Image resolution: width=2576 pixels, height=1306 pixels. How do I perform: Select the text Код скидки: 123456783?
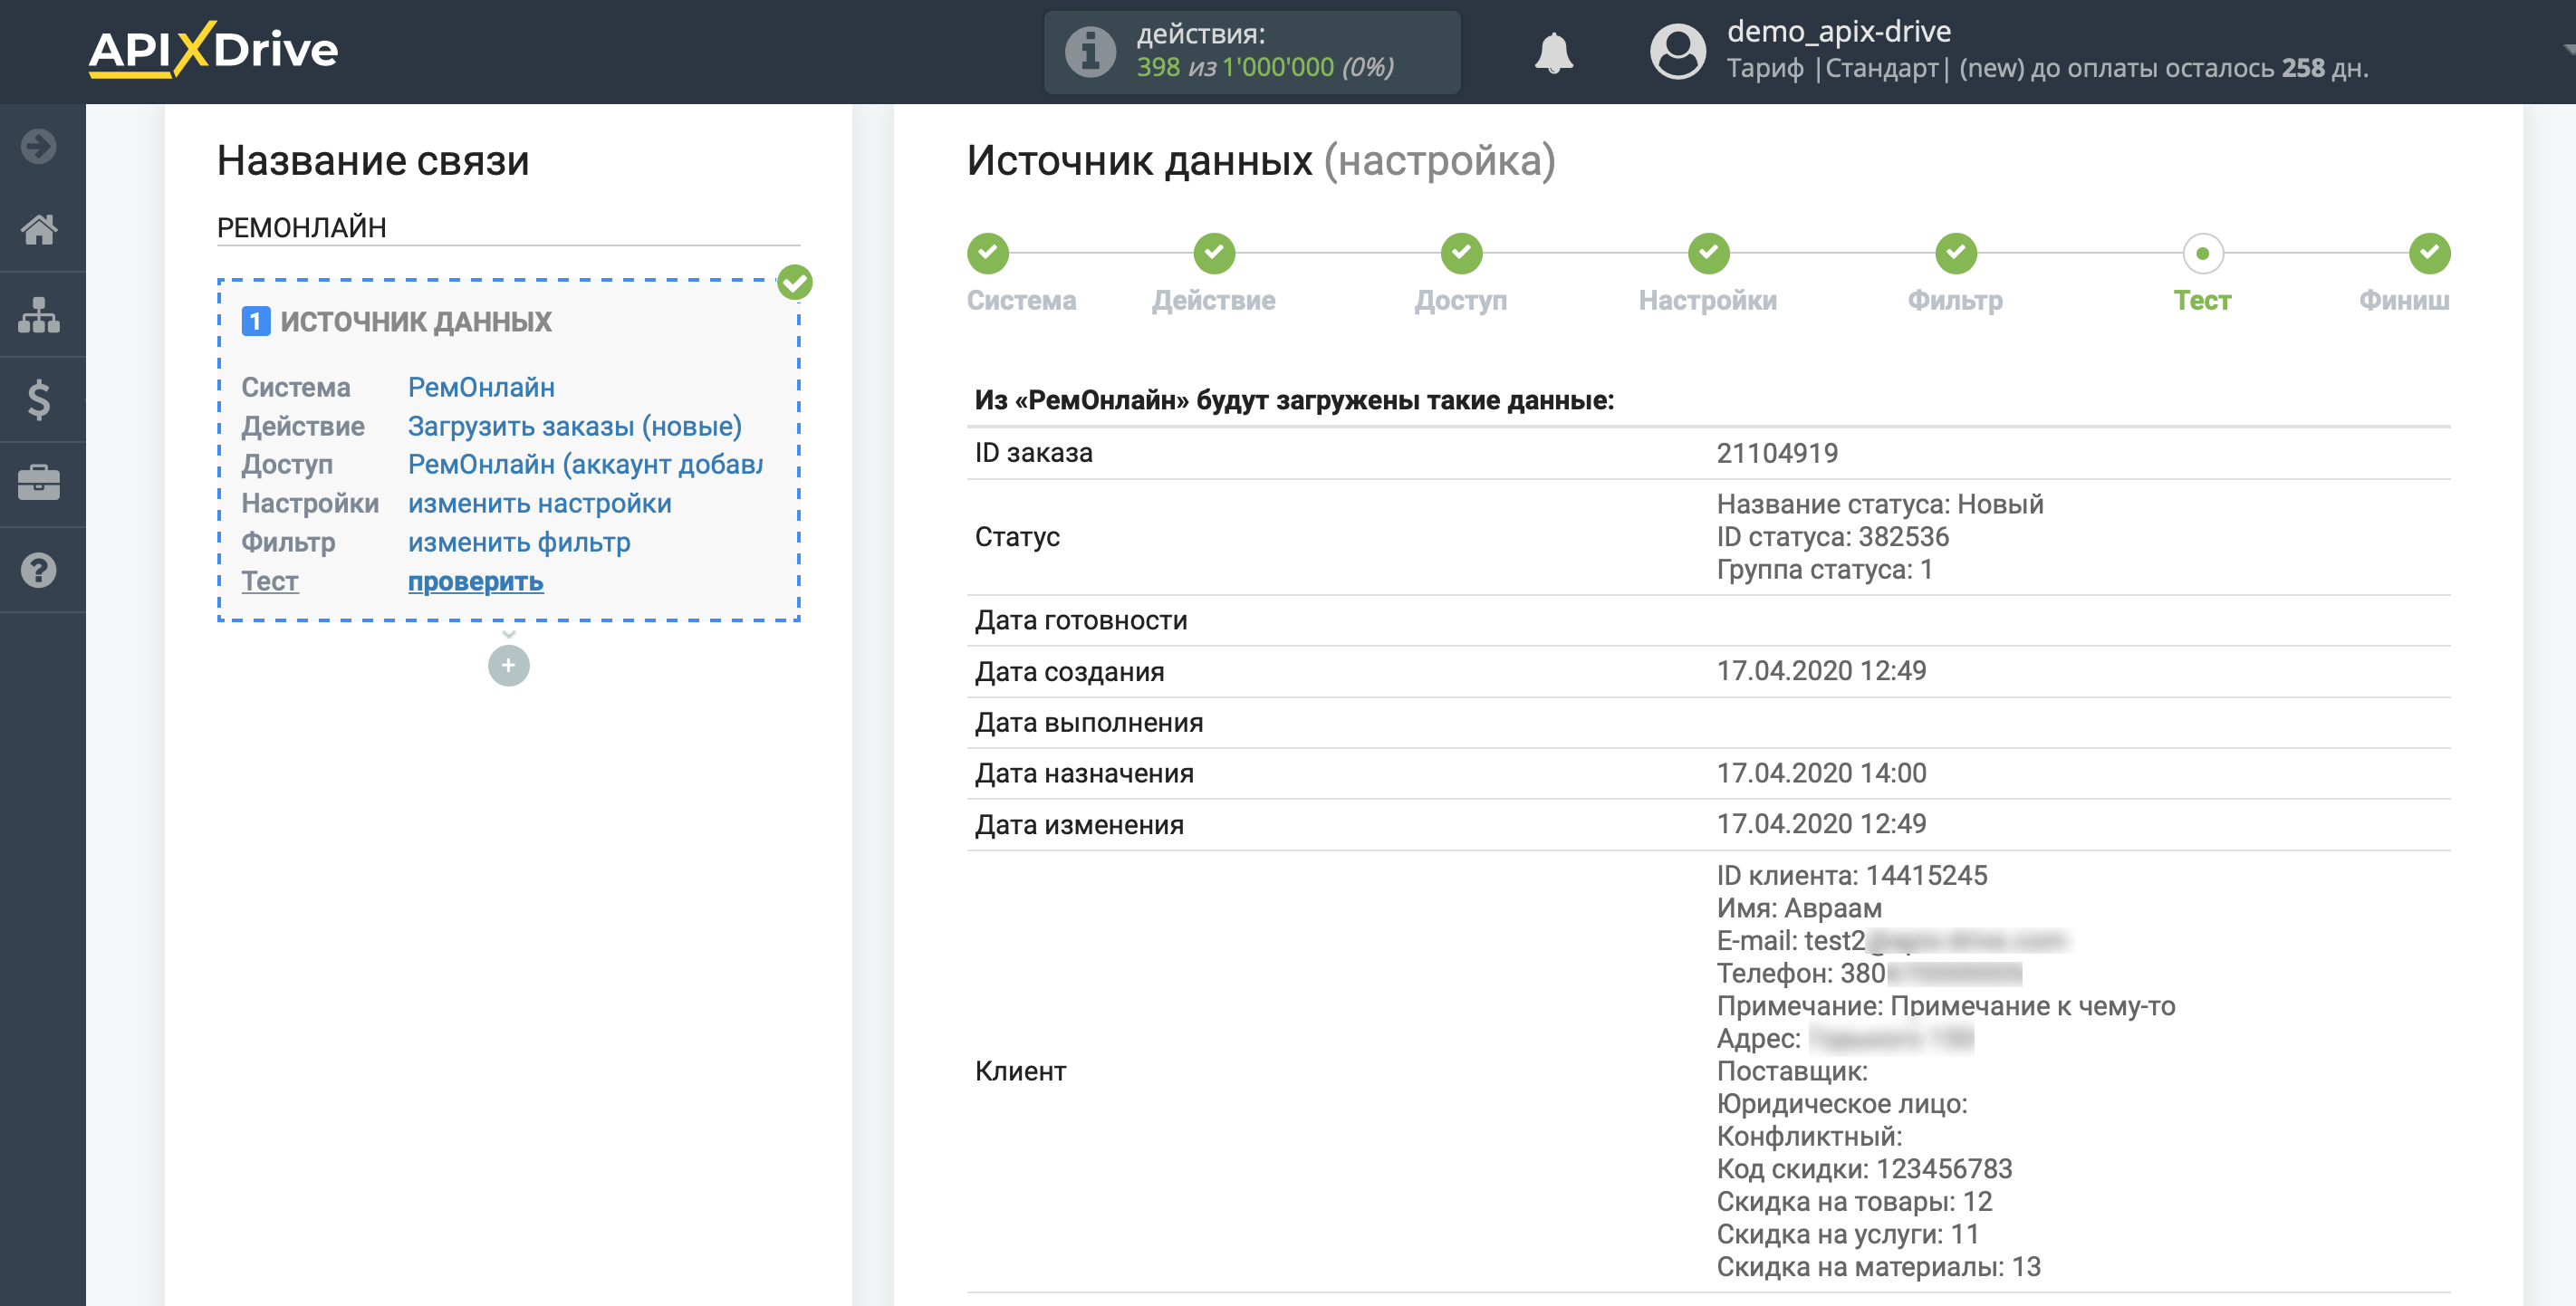1864,1169
